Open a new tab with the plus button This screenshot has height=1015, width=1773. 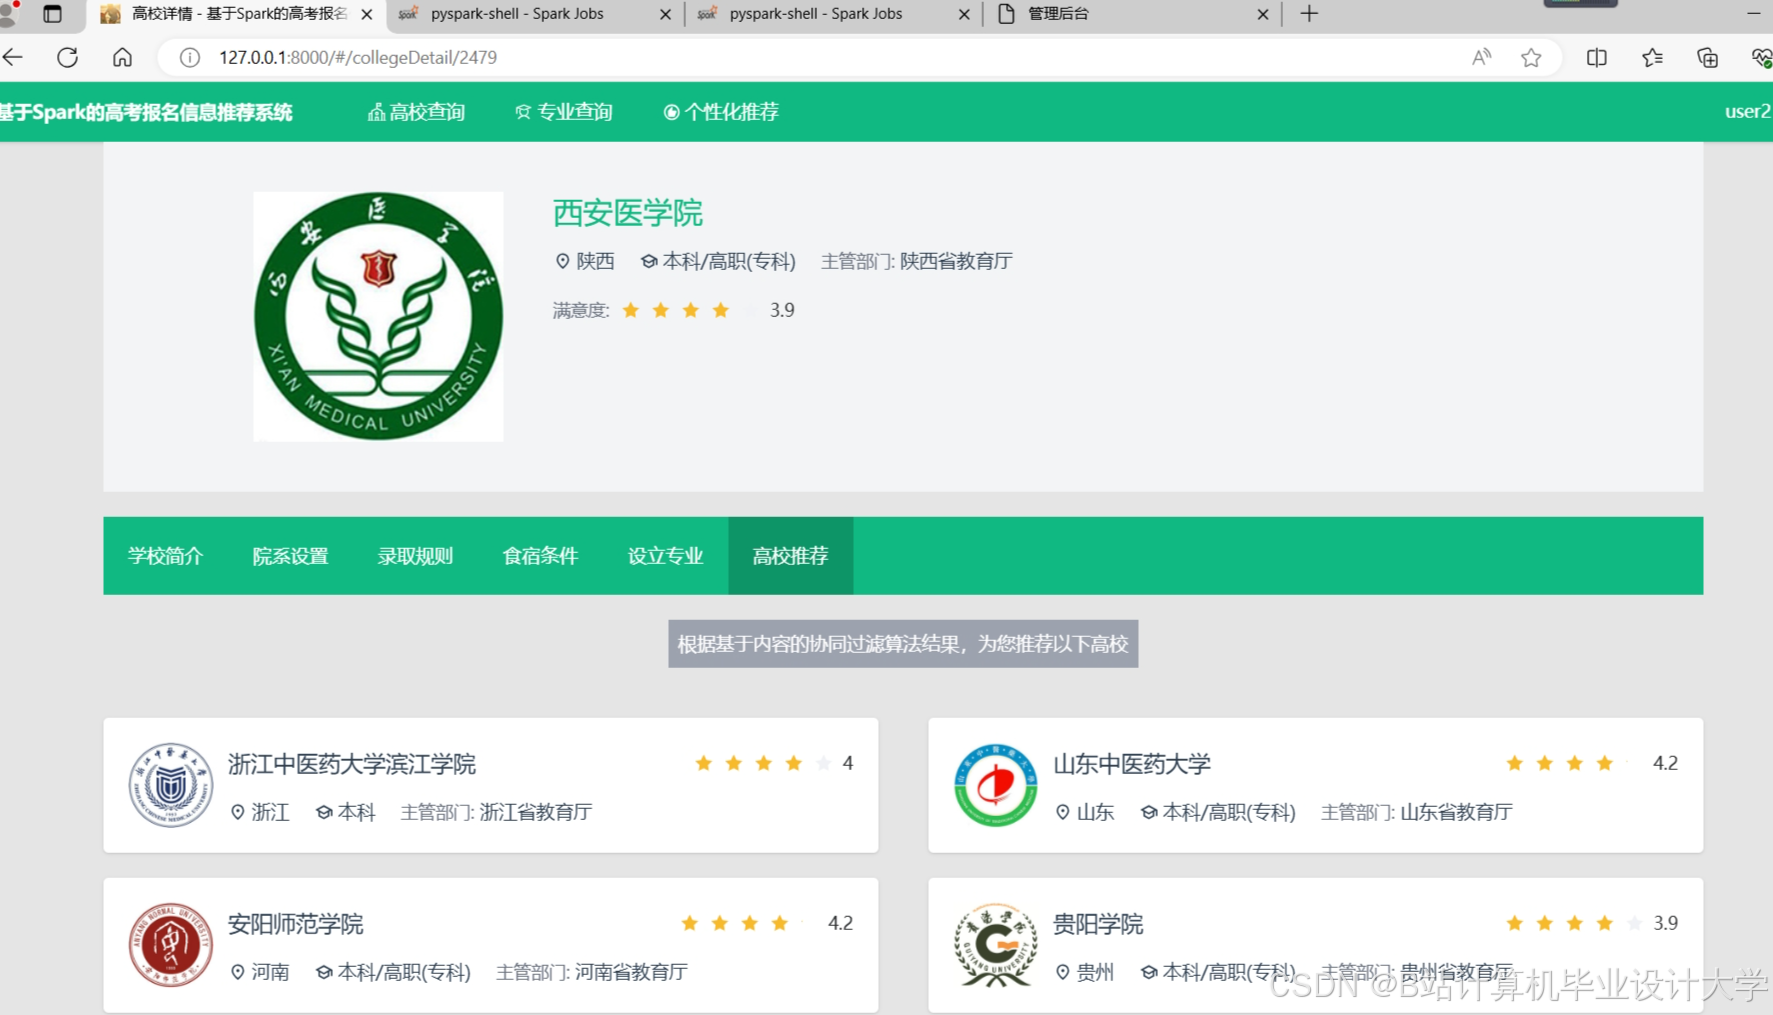pos(1308,13)
